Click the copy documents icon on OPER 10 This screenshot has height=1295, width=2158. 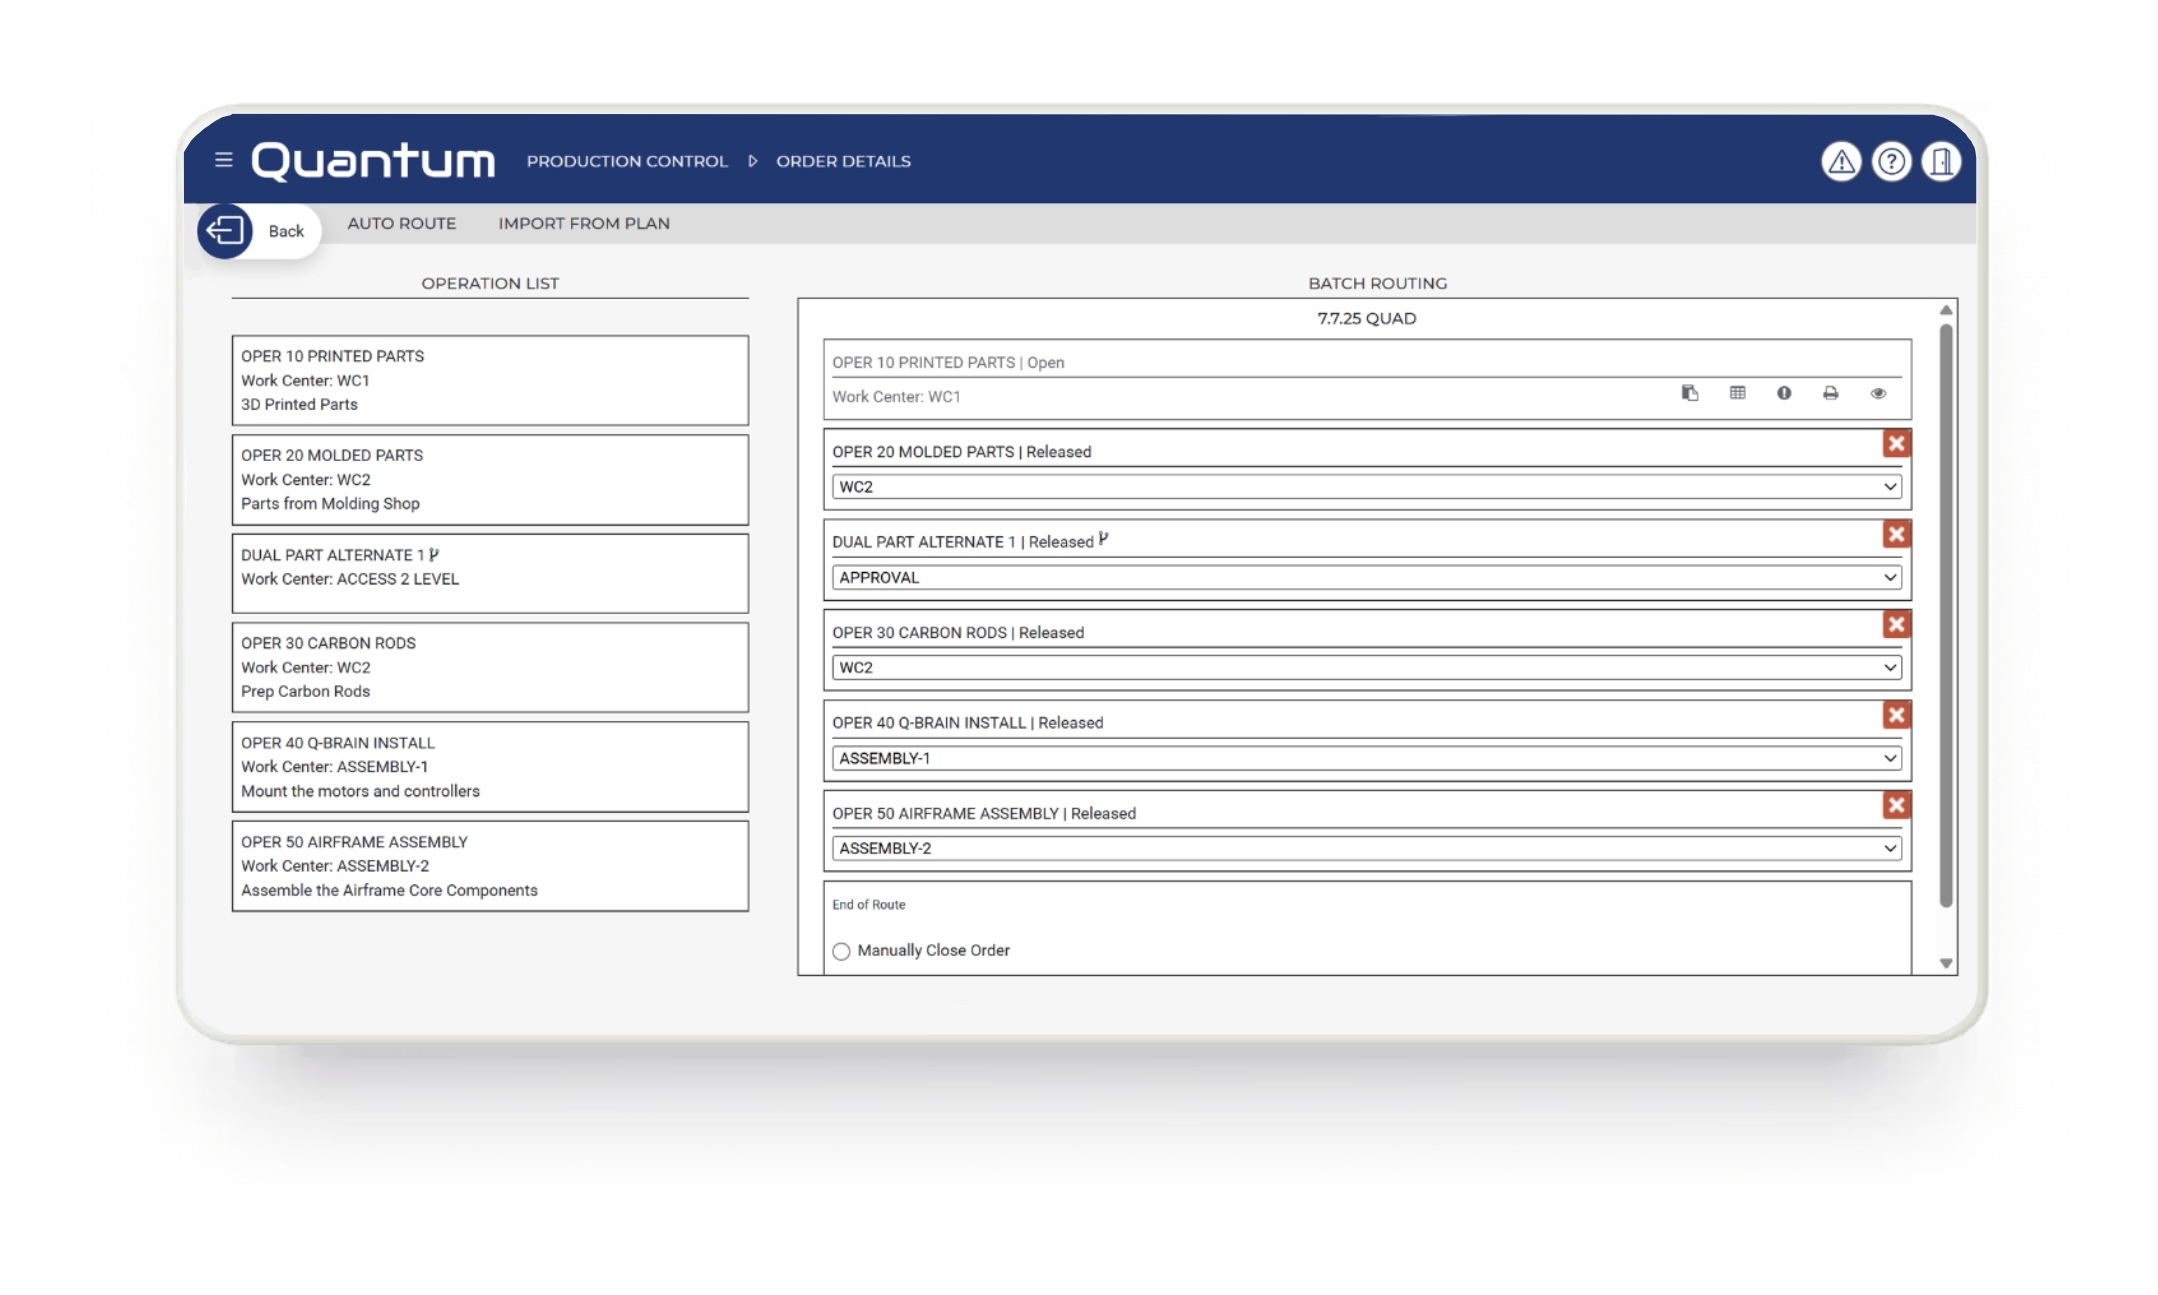(x=1690, y=393)
